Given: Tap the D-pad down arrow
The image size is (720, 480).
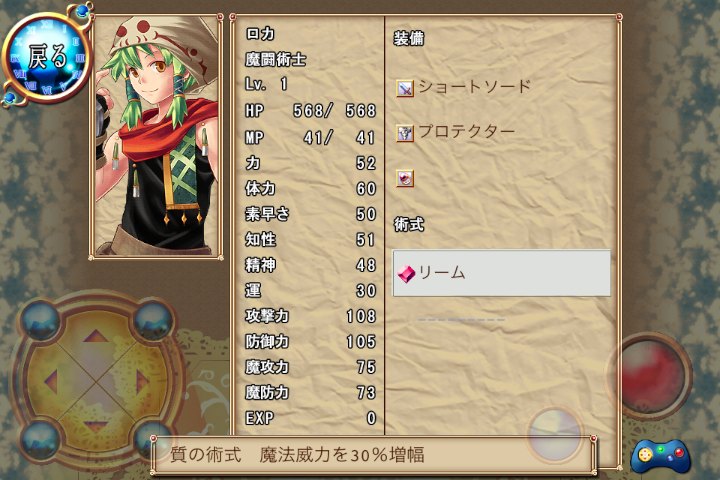Looking at the screenshot, I should pyautogui.click(x=96, y=427).
